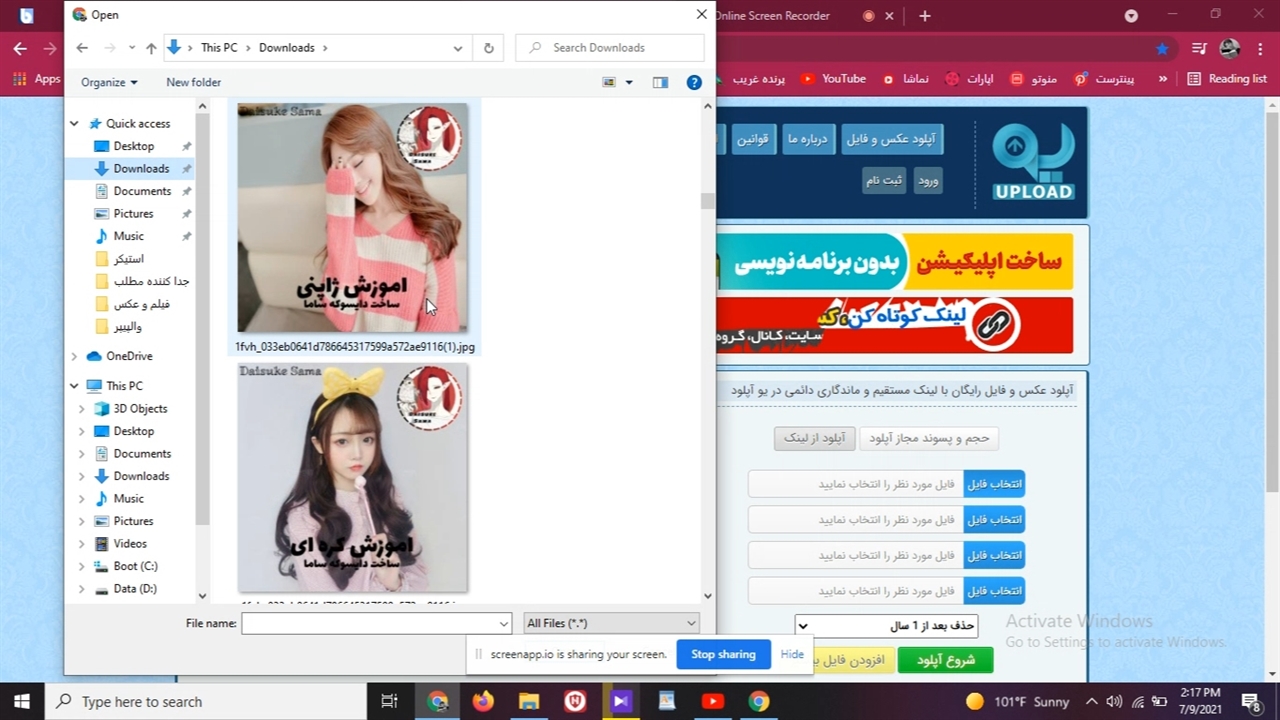Open the change view dropdown arrow

pyautogui.click(x=629, y=83)
